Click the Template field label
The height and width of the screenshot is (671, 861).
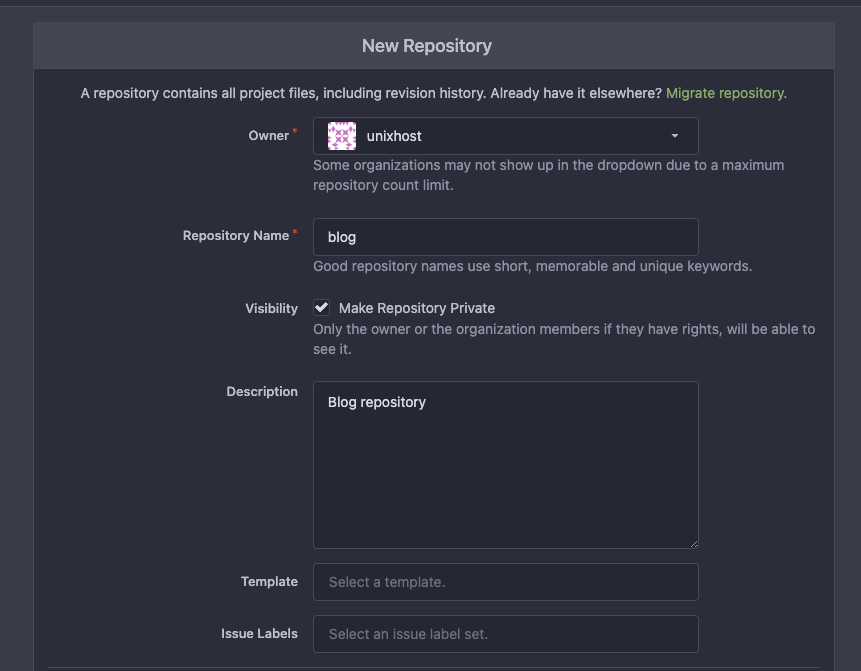(269, 581)
